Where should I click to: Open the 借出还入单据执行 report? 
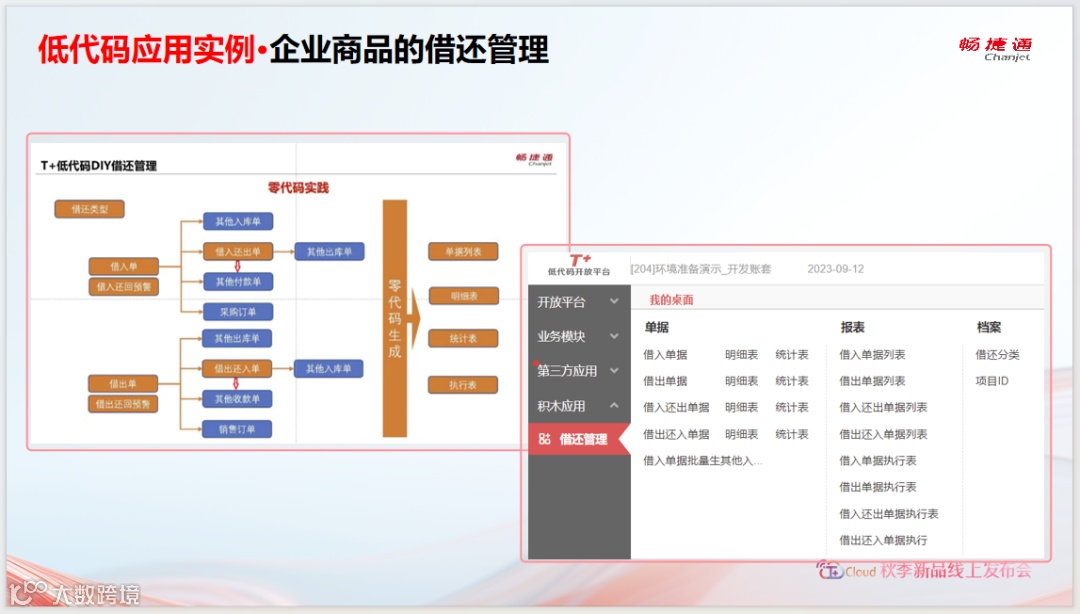883,540
